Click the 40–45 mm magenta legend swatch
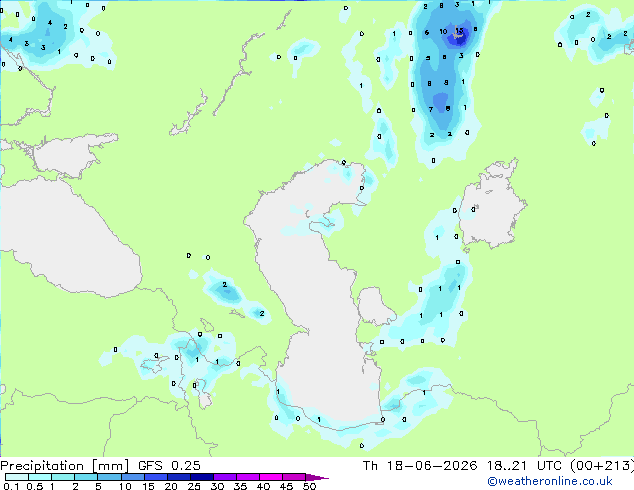The image size is (634, 490). click(271, 477)
